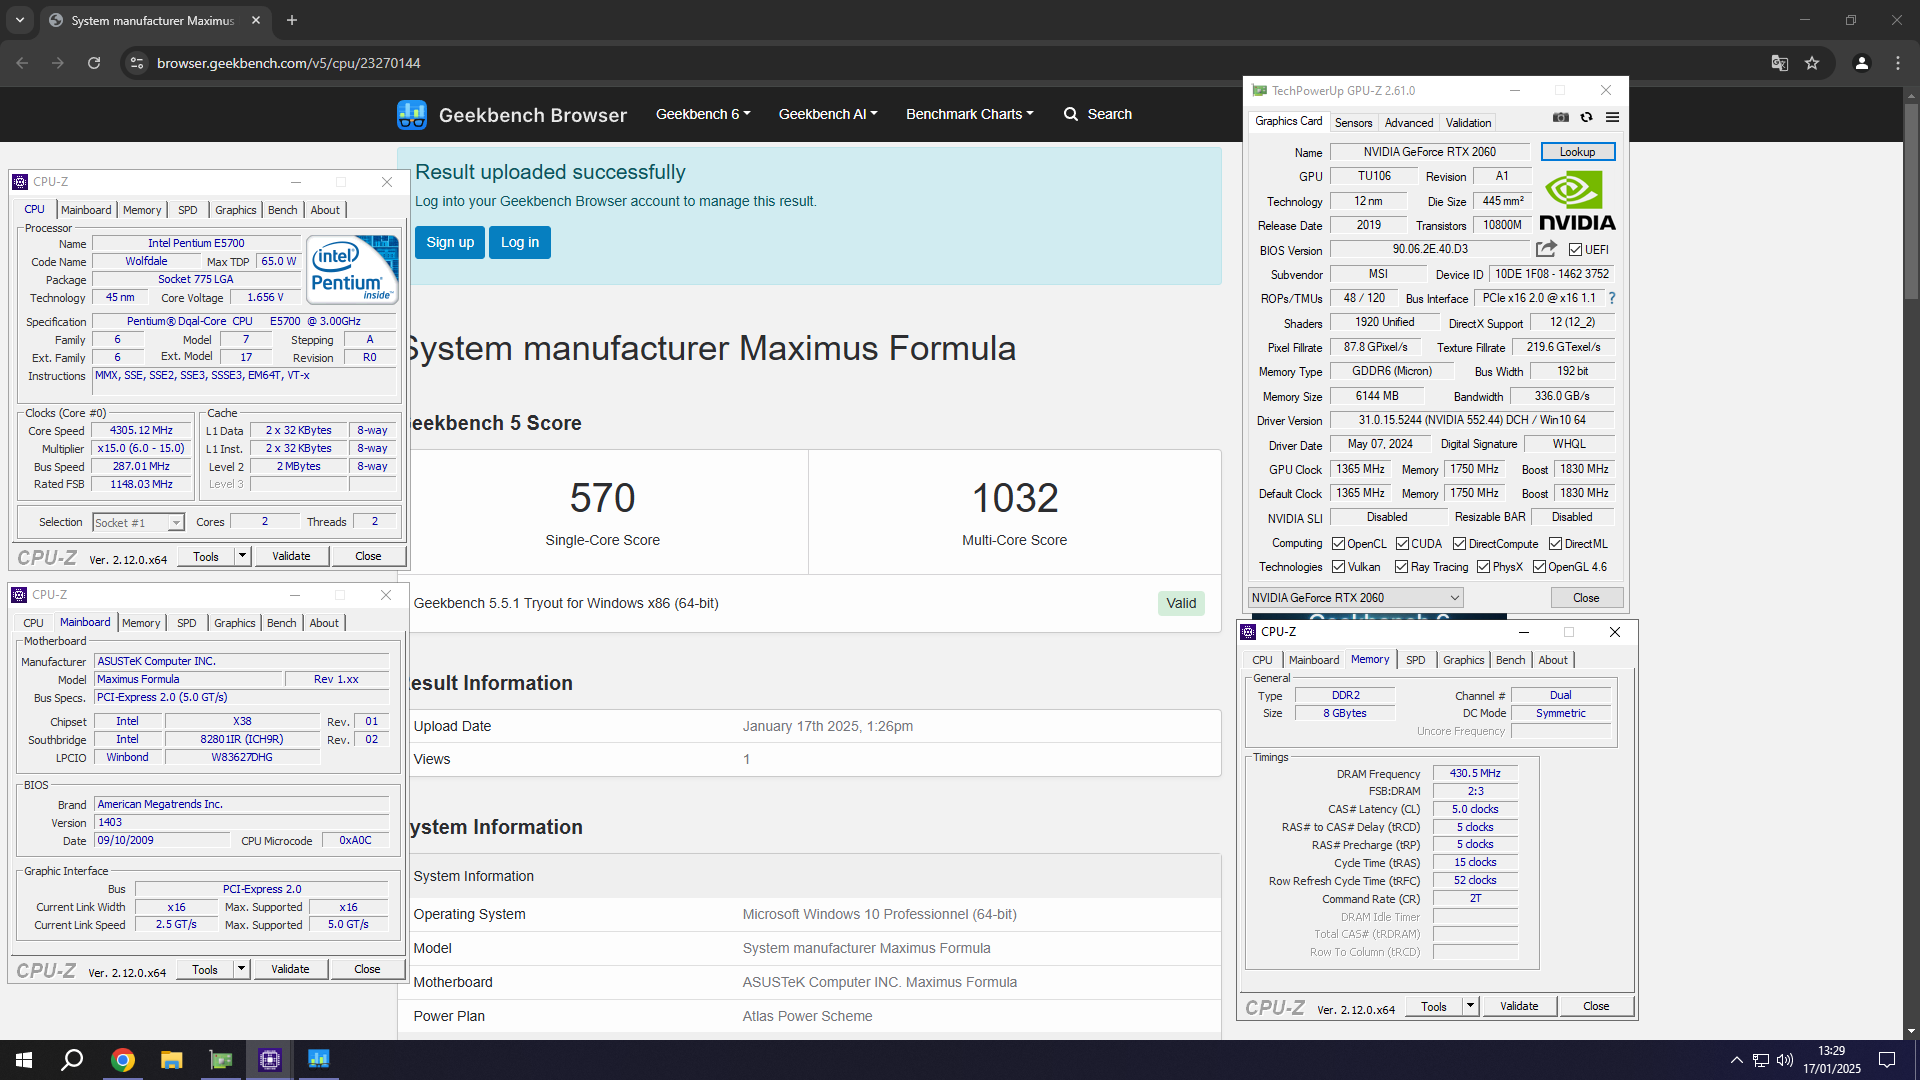1920x1080 pixels.
Task: Click the taskbar clock and date
Action: (x=1832, y=1060)
